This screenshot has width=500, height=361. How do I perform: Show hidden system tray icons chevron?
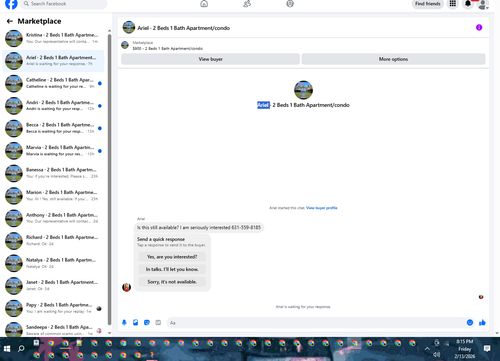pos(427,349)
